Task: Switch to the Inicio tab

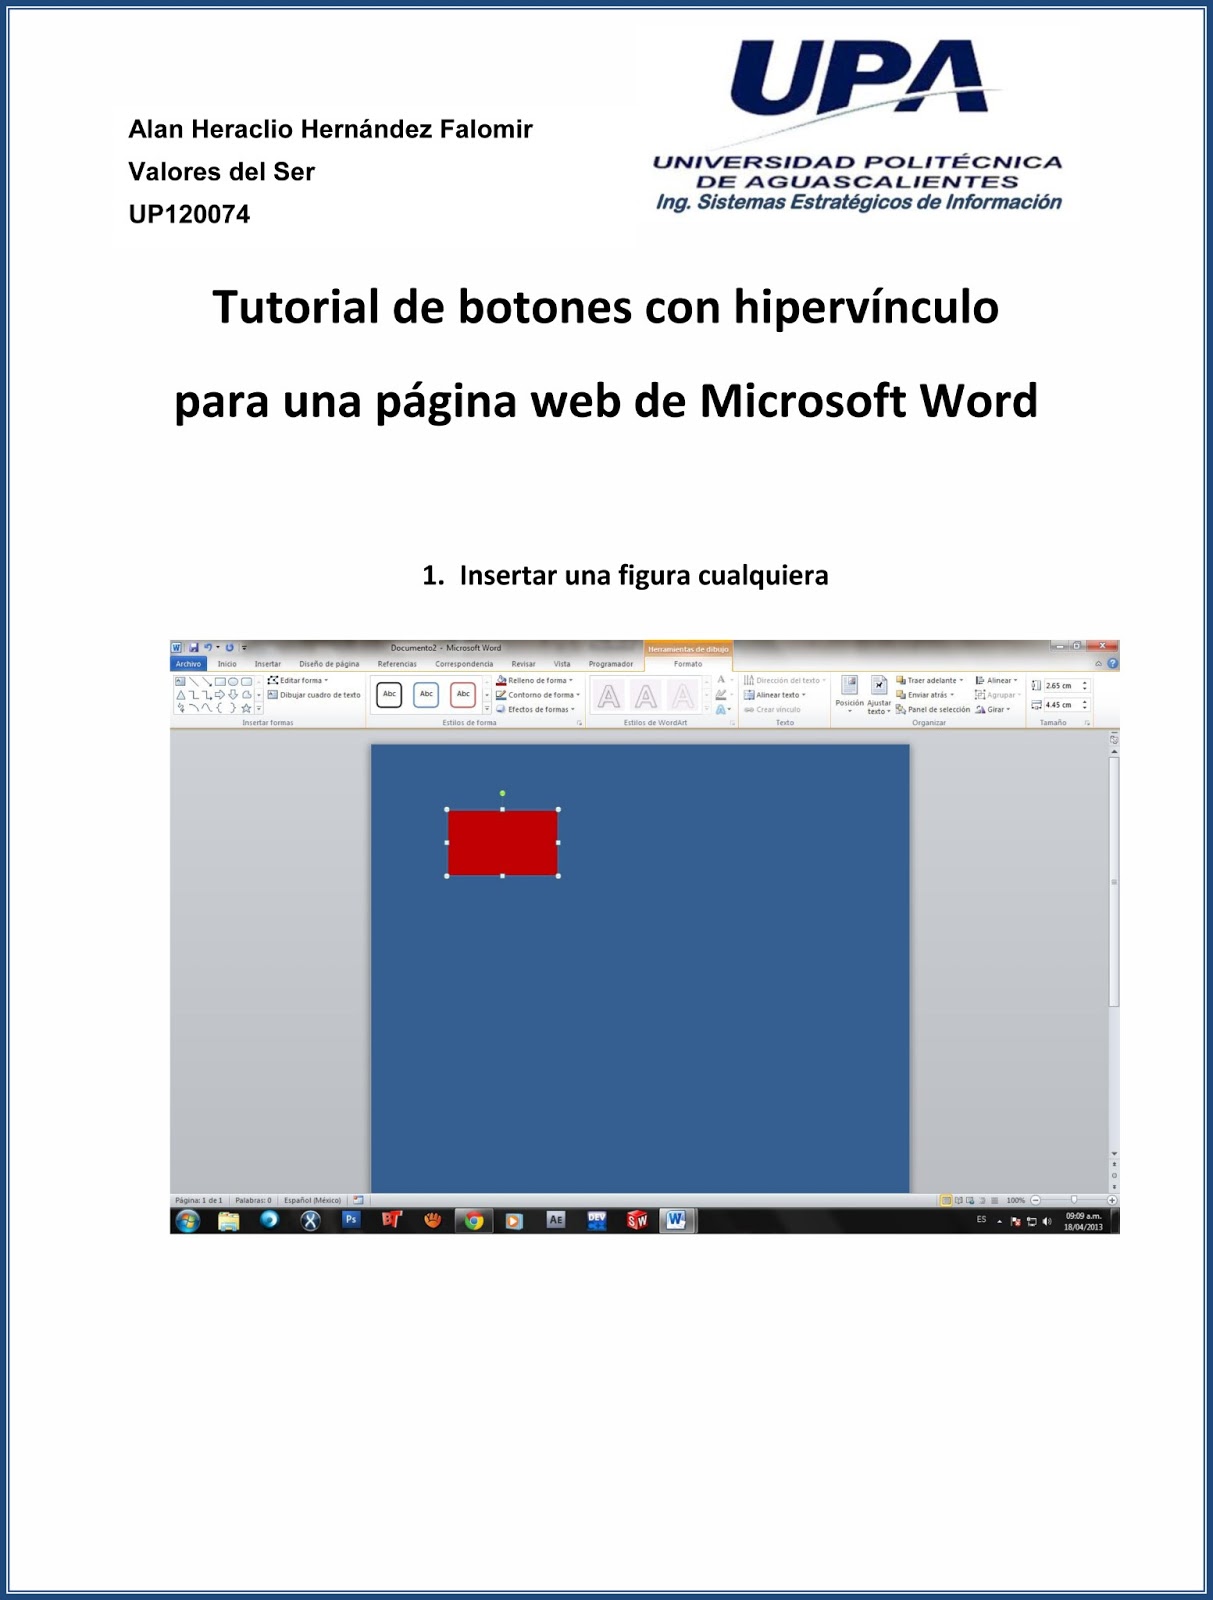Action: [228, 664]
